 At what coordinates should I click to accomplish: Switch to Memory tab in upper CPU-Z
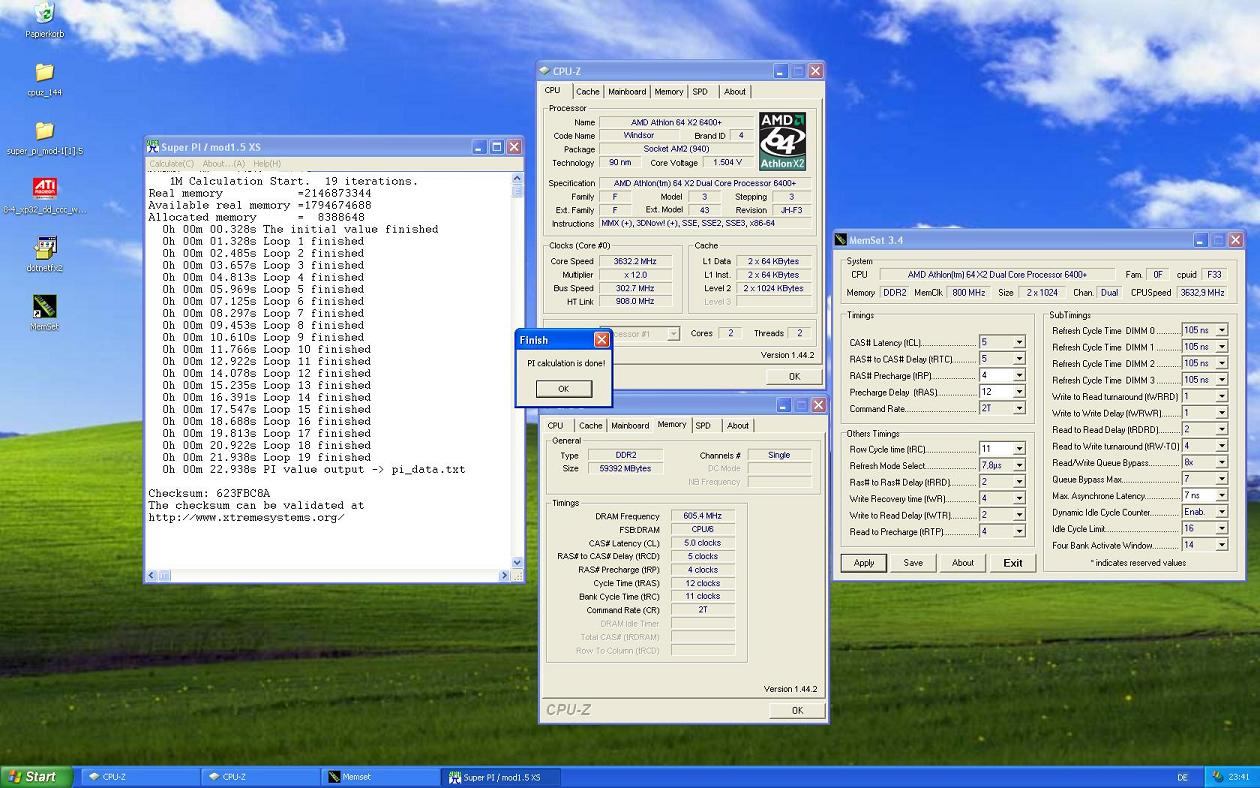[669, 92]
